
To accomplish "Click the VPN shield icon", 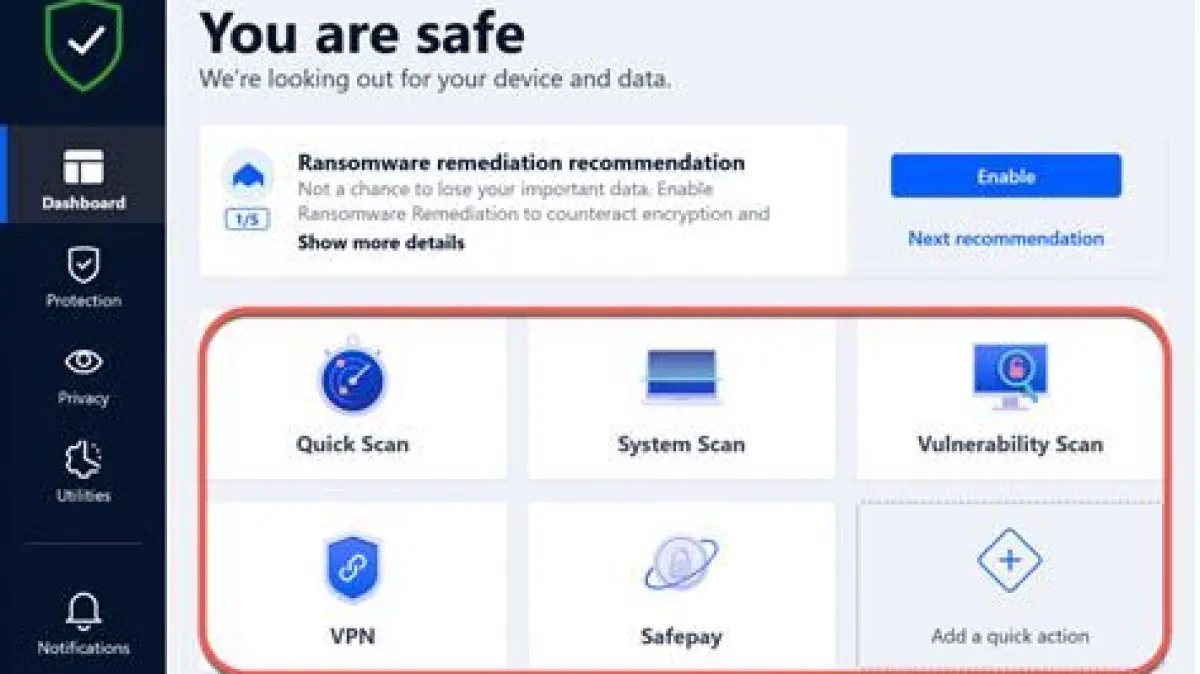I will pos(352,568).
